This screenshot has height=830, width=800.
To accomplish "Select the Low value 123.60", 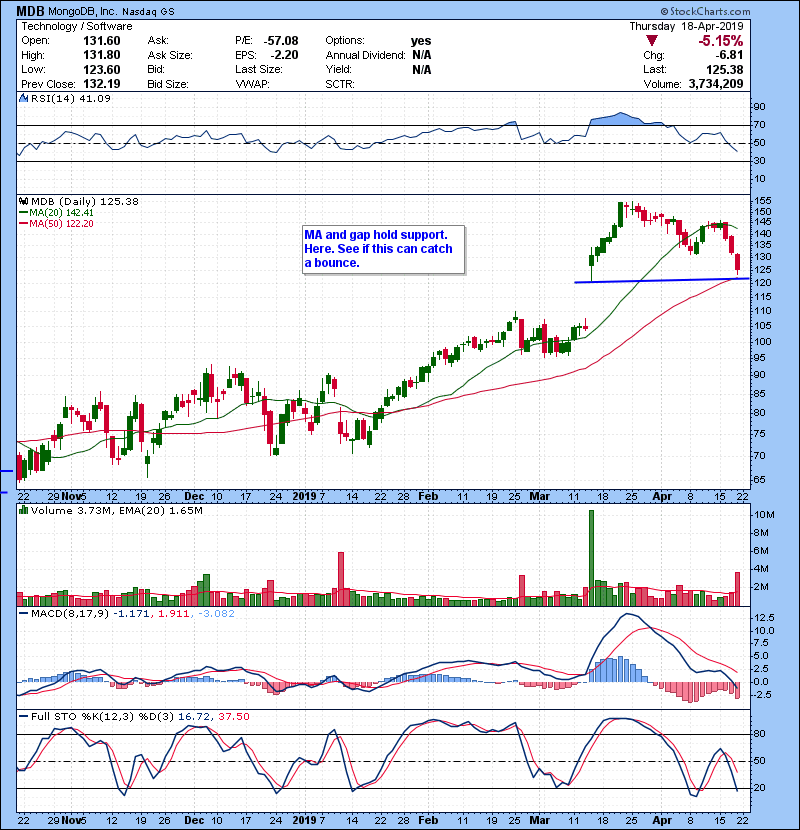I will 102,70.
